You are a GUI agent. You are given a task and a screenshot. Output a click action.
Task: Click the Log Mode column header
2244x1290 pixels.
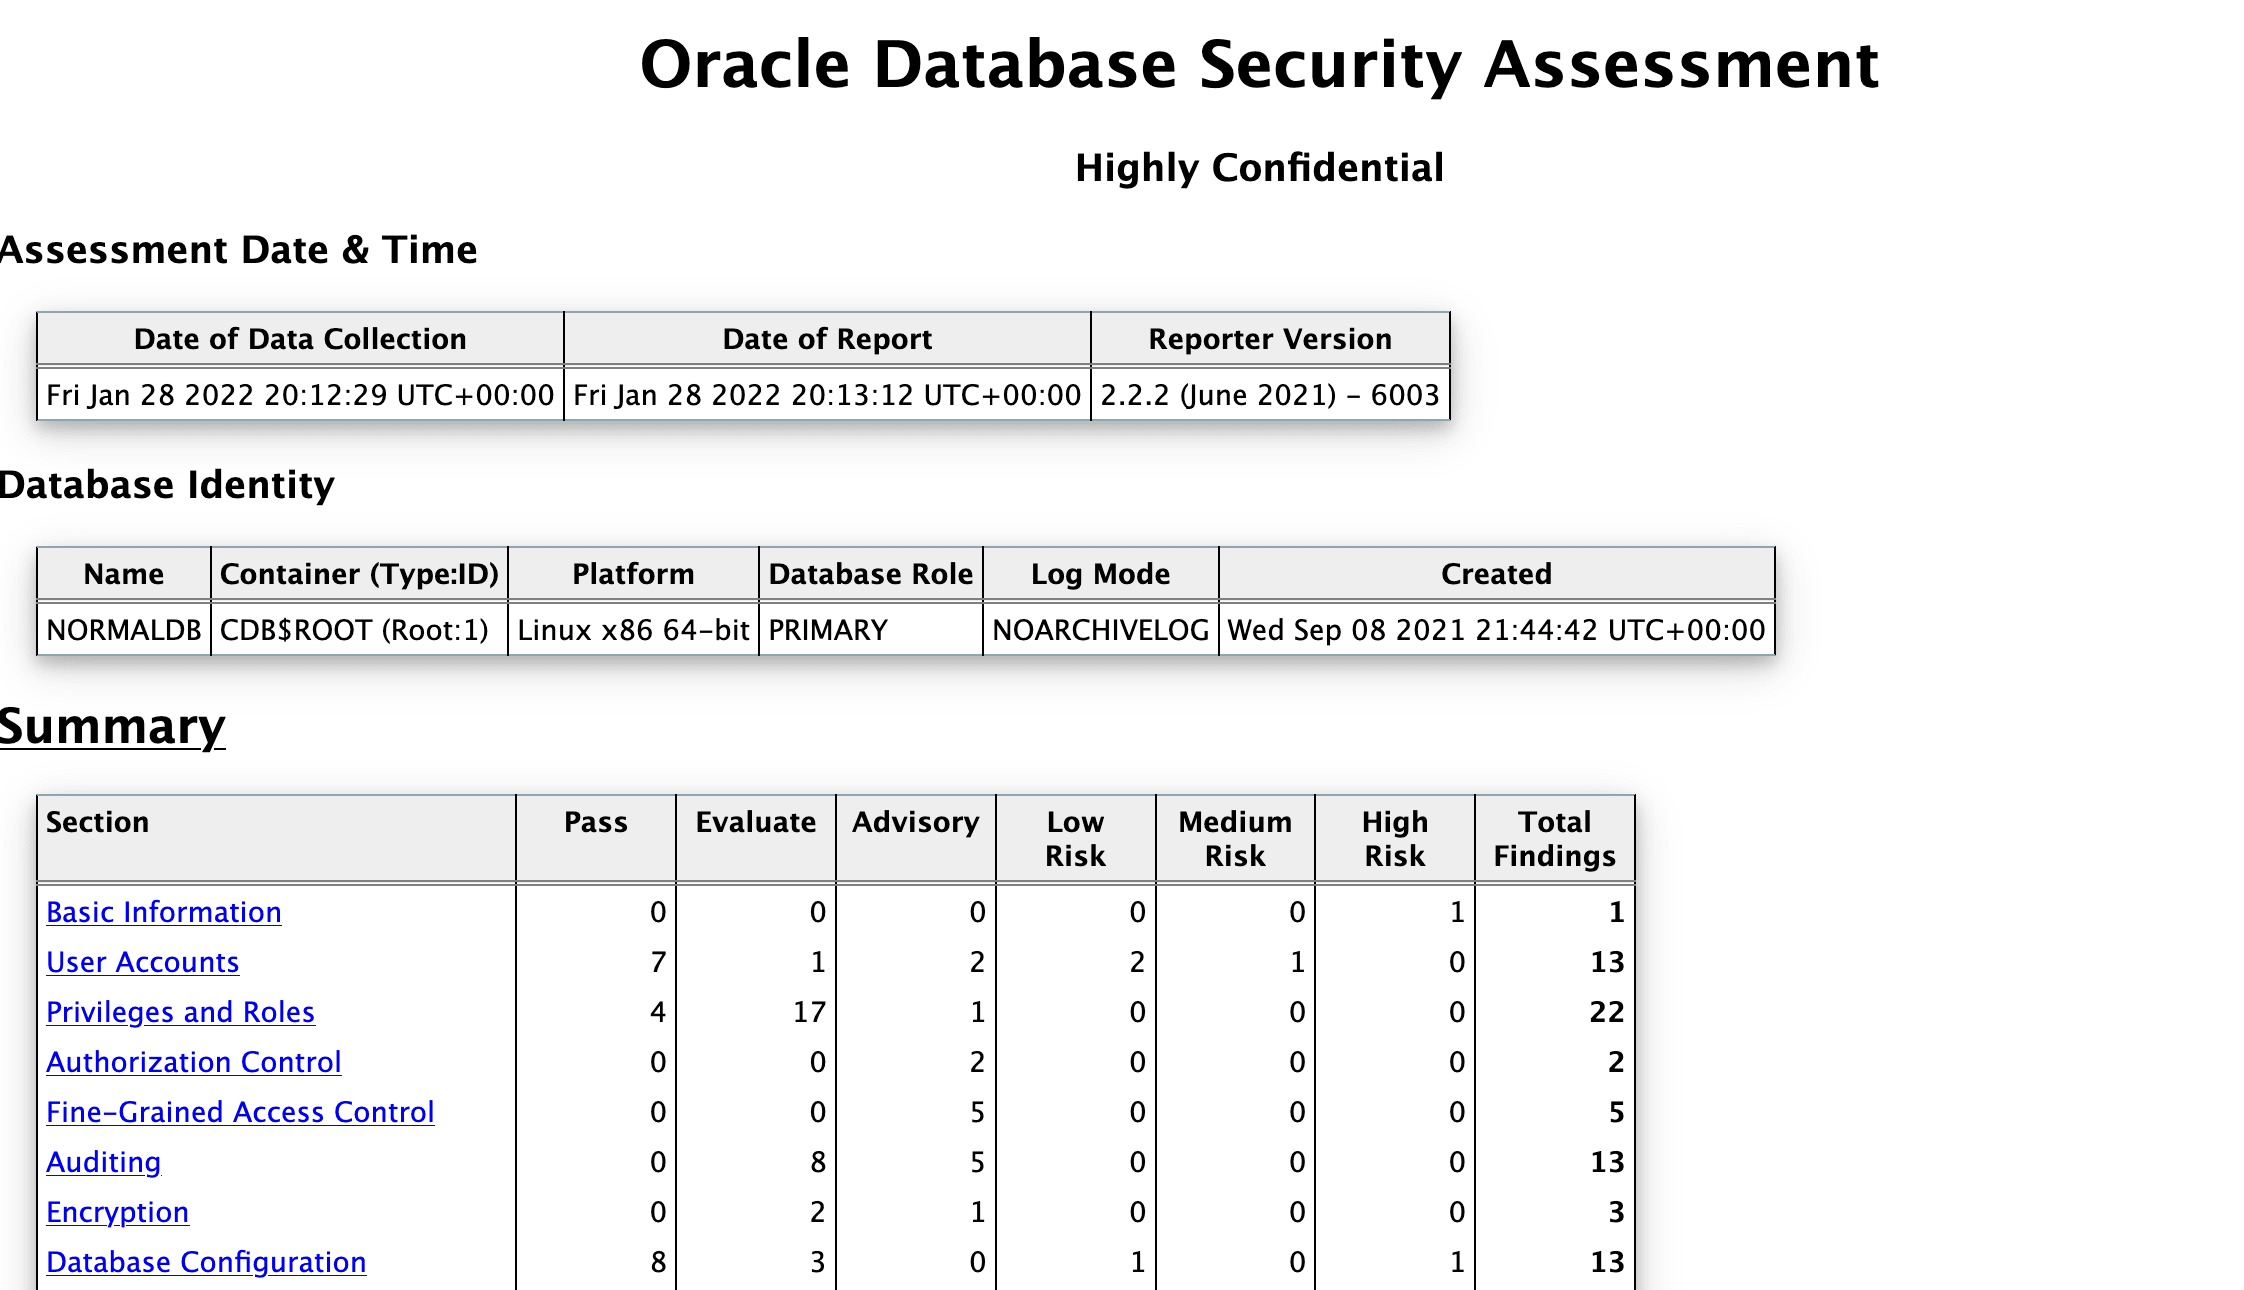point(1101,574)
